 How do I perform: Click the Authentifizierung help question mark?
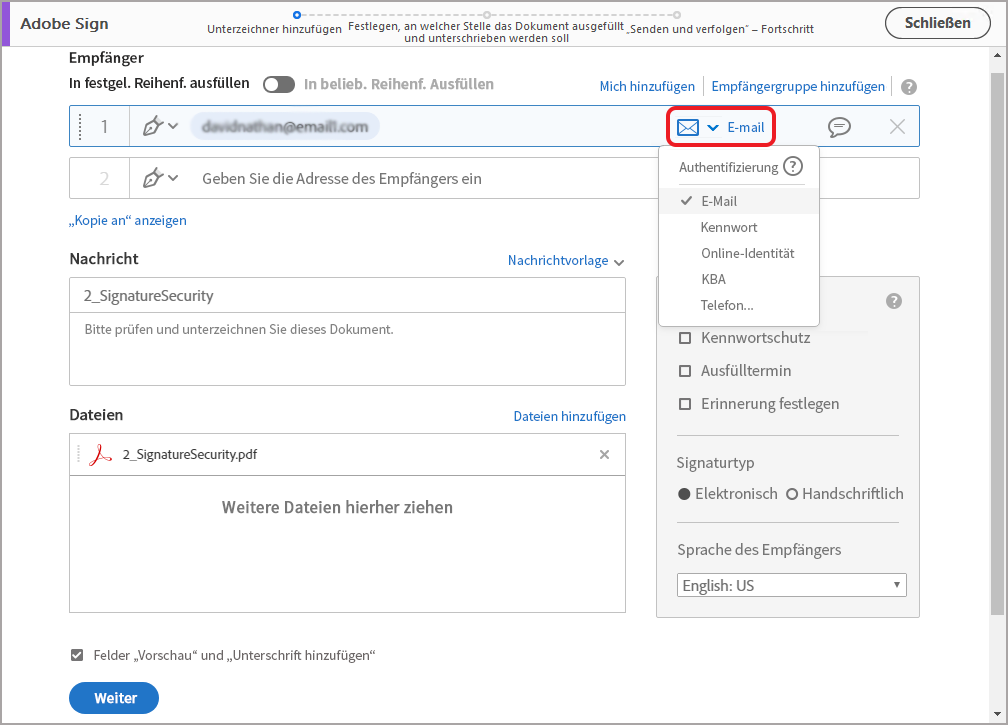(x=793, y=167)
